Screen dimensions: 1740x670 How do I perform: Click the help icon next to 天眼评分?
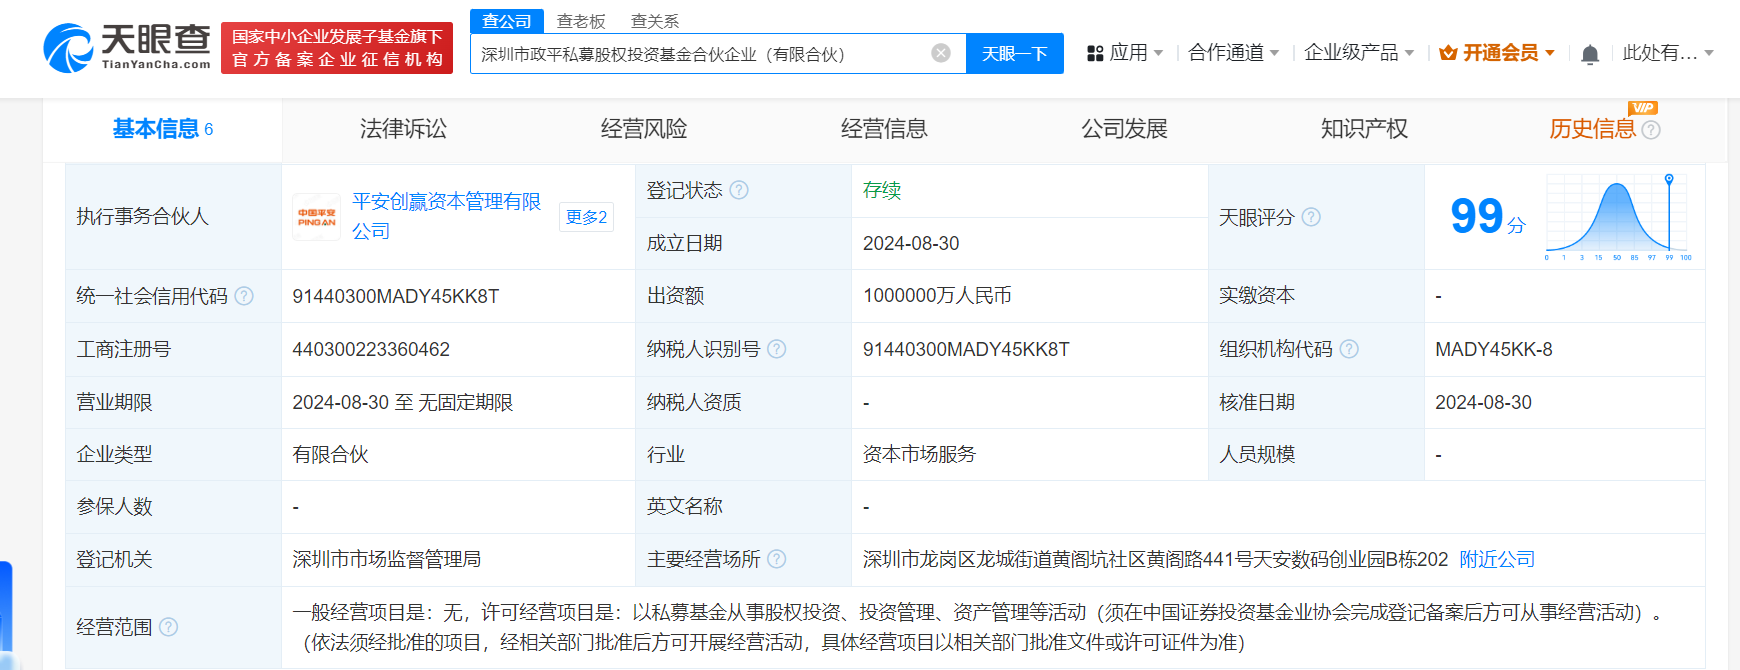1311,217
